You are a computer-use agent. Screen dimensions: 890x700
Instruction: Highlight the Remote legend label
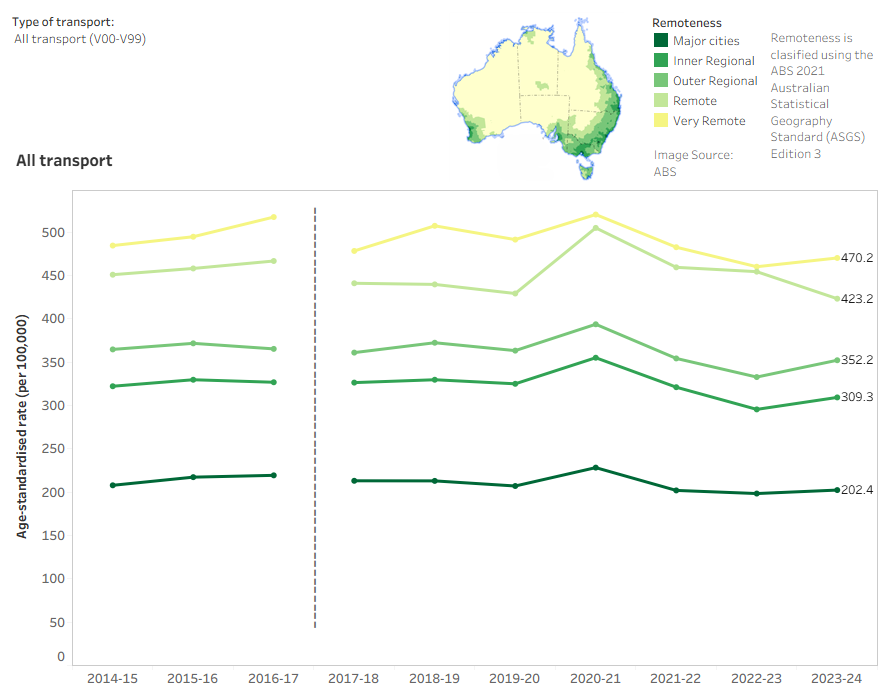click(695, 101)
